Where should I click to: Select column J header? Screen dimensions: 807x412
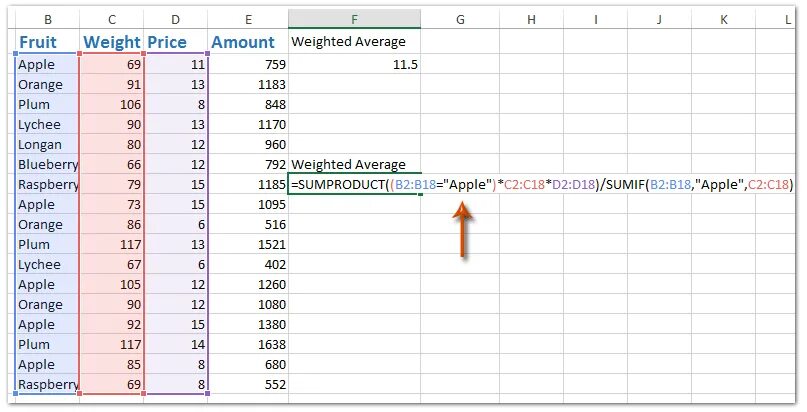pyautogui.click(x=659, y=20)
